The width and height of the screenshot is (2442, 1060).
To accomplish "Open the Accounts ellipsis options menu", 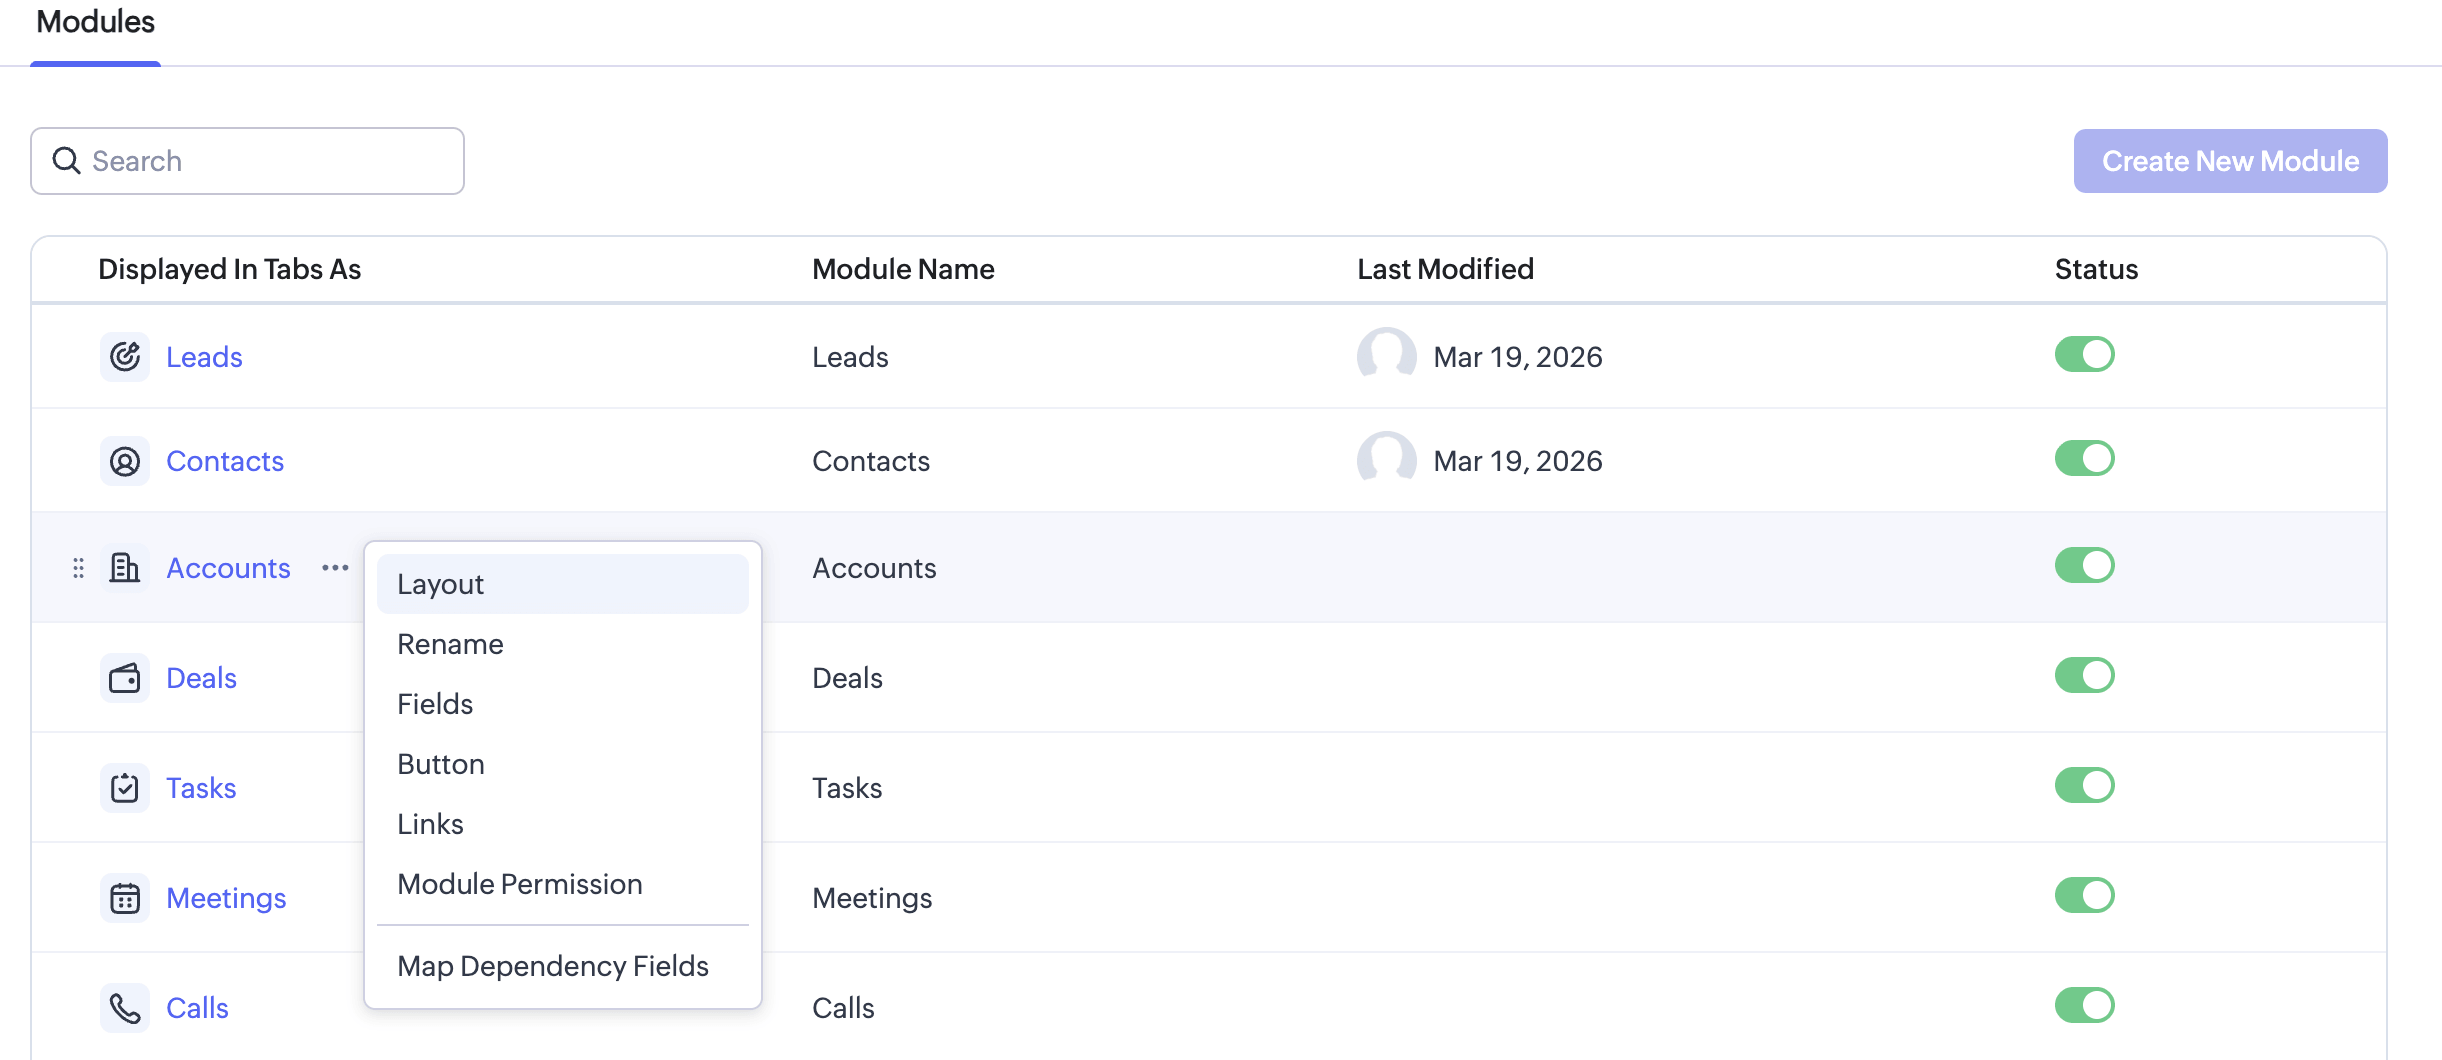I will [x=334, y=567].
